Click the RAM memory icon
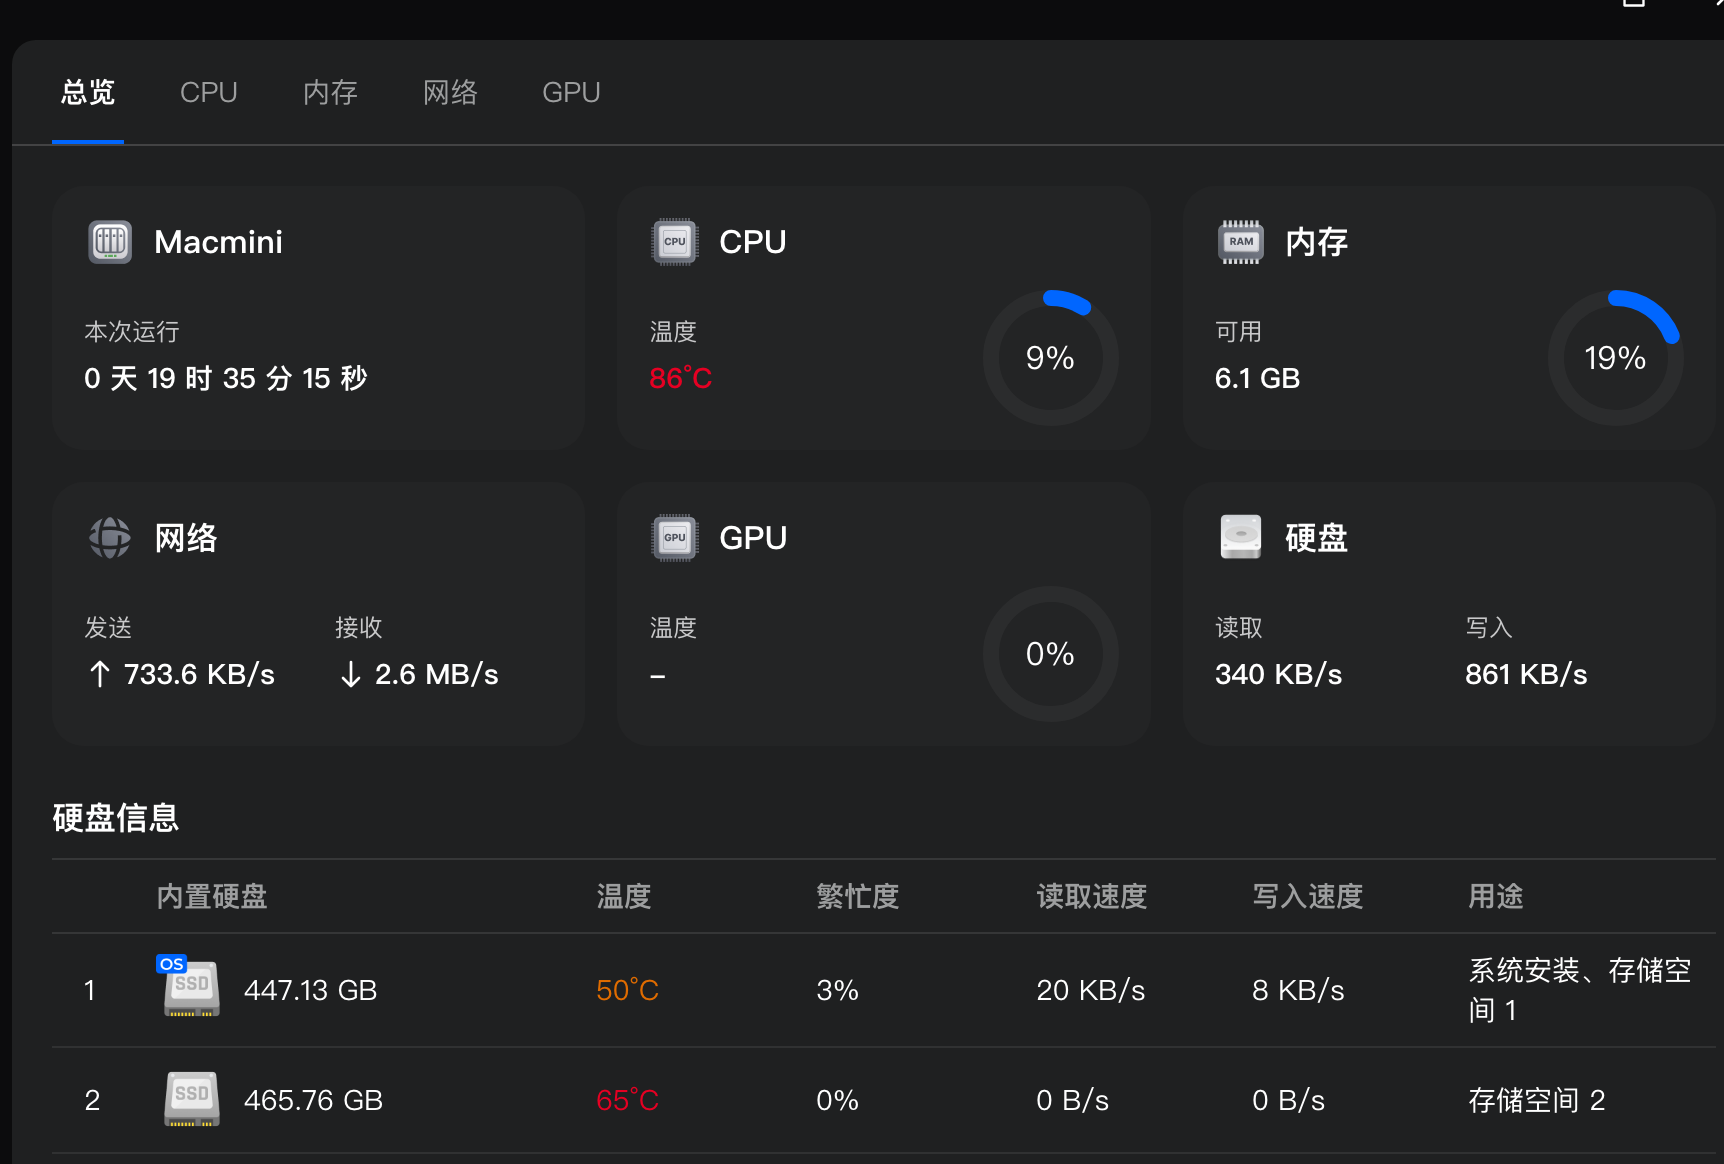The image size is (1724, 1164). [1241, 242]
